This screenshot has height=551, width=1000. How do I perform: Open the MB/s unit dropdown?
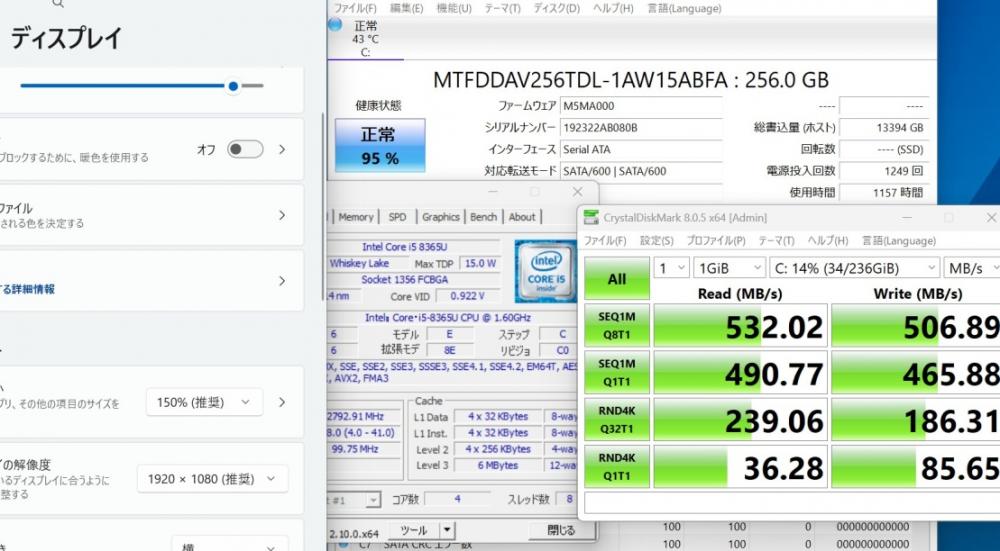(972, 268)
